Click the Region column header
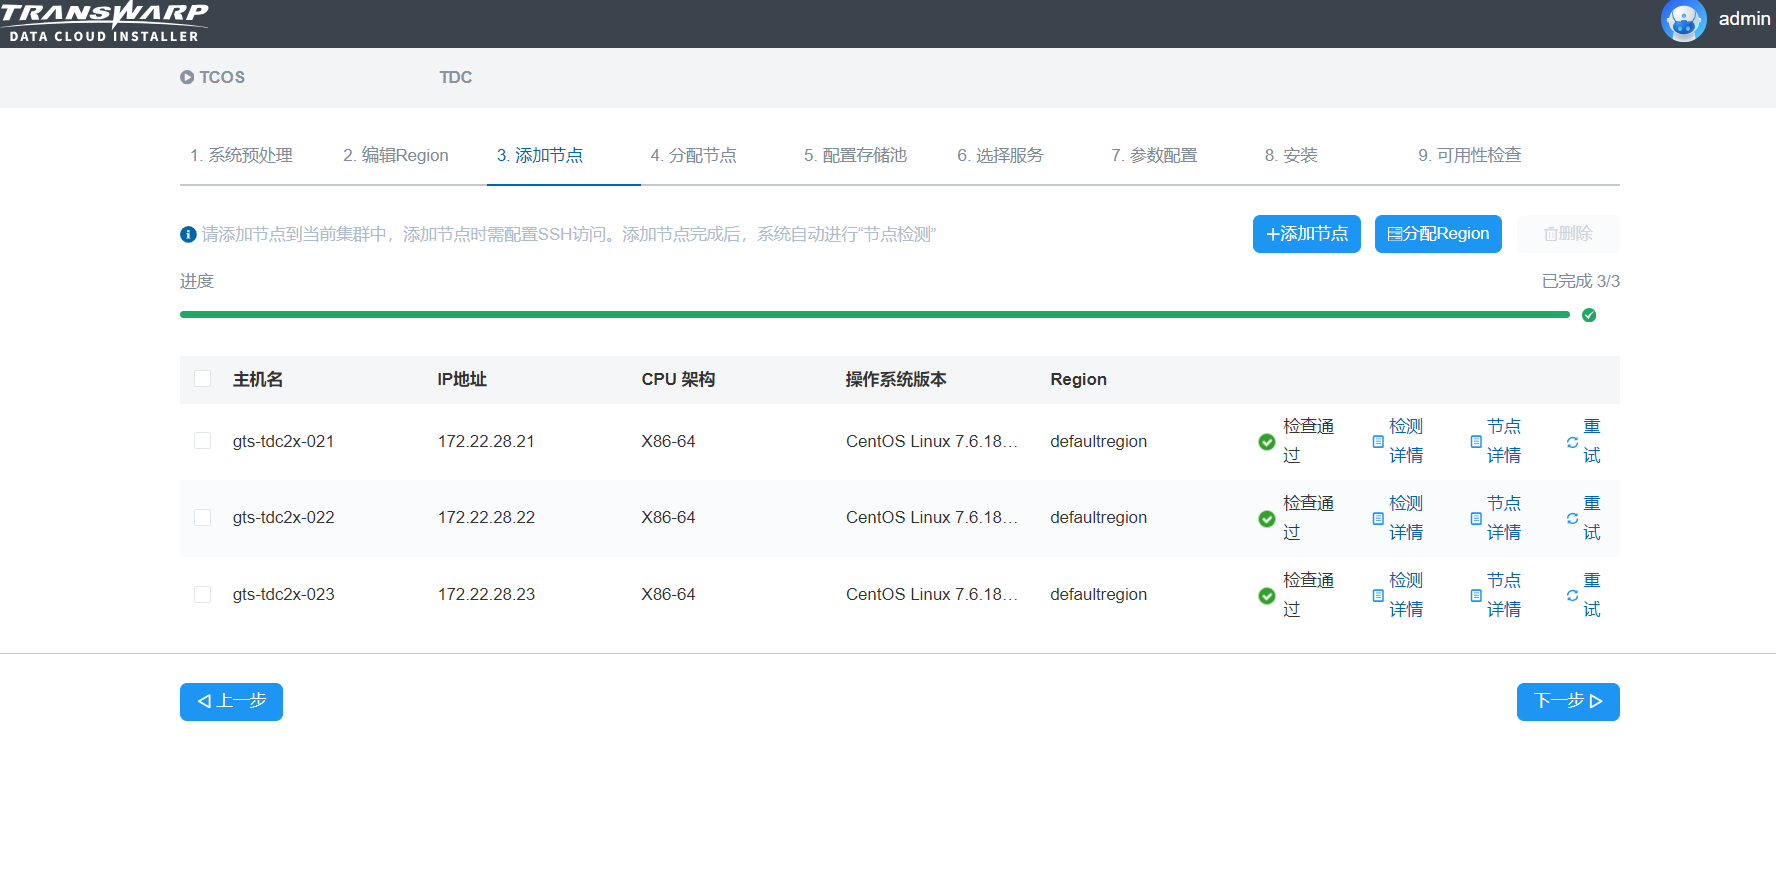 coord(1078,379)
